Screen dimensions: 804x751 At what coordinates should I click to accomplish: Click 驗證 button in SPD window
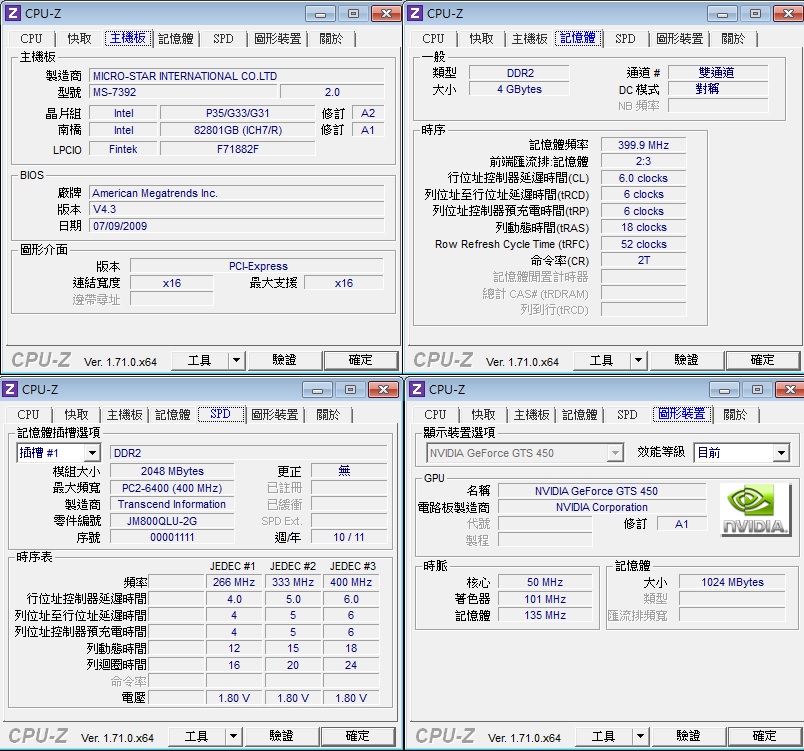[x=282, y=737]
